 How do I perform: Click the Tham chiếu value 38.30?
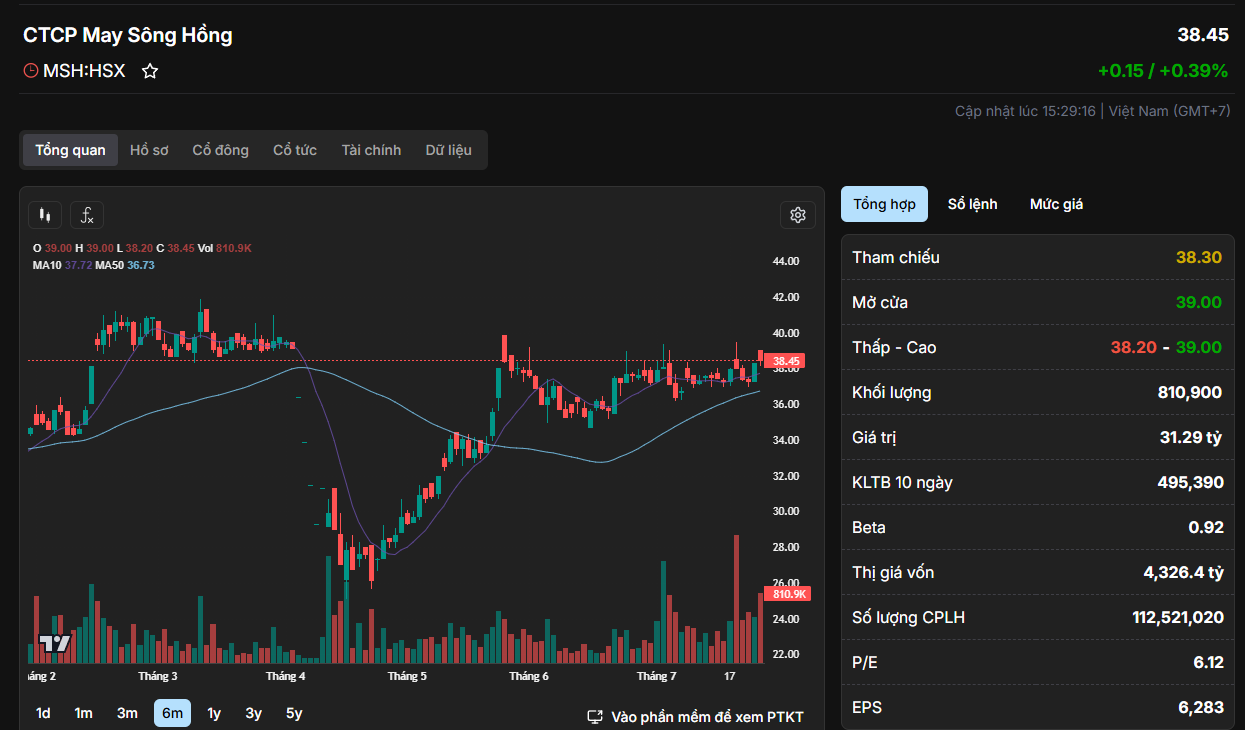1199,257
